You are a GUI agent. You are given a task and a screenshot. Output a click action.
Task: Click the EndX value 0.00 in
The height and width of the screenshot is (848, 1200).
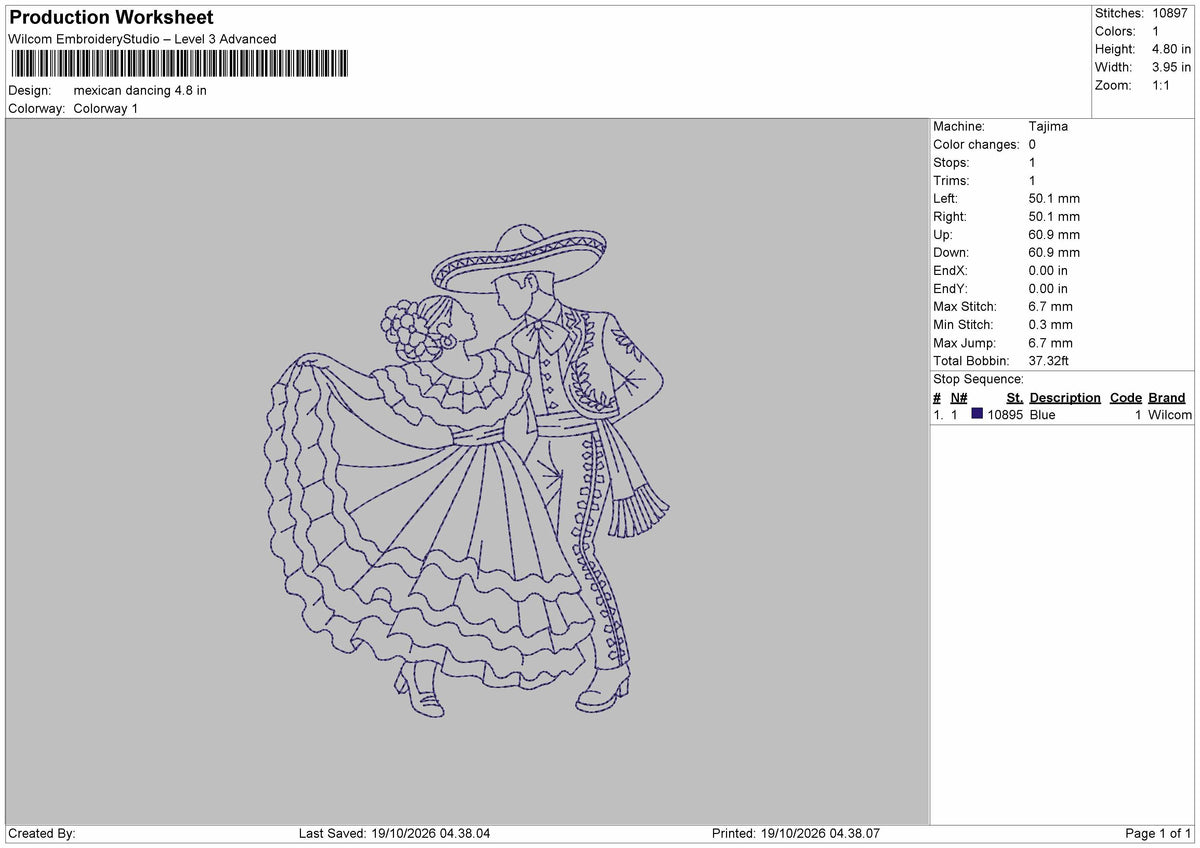tap(1048, 270)
